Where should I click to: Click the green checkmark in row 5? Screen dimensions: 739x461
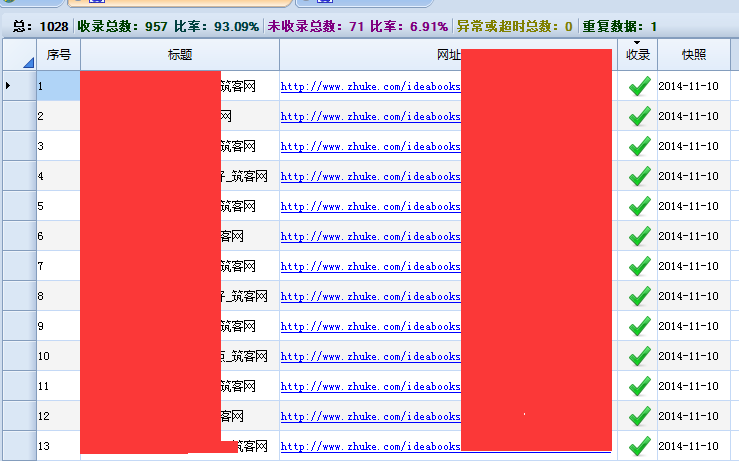pos(639,207)
